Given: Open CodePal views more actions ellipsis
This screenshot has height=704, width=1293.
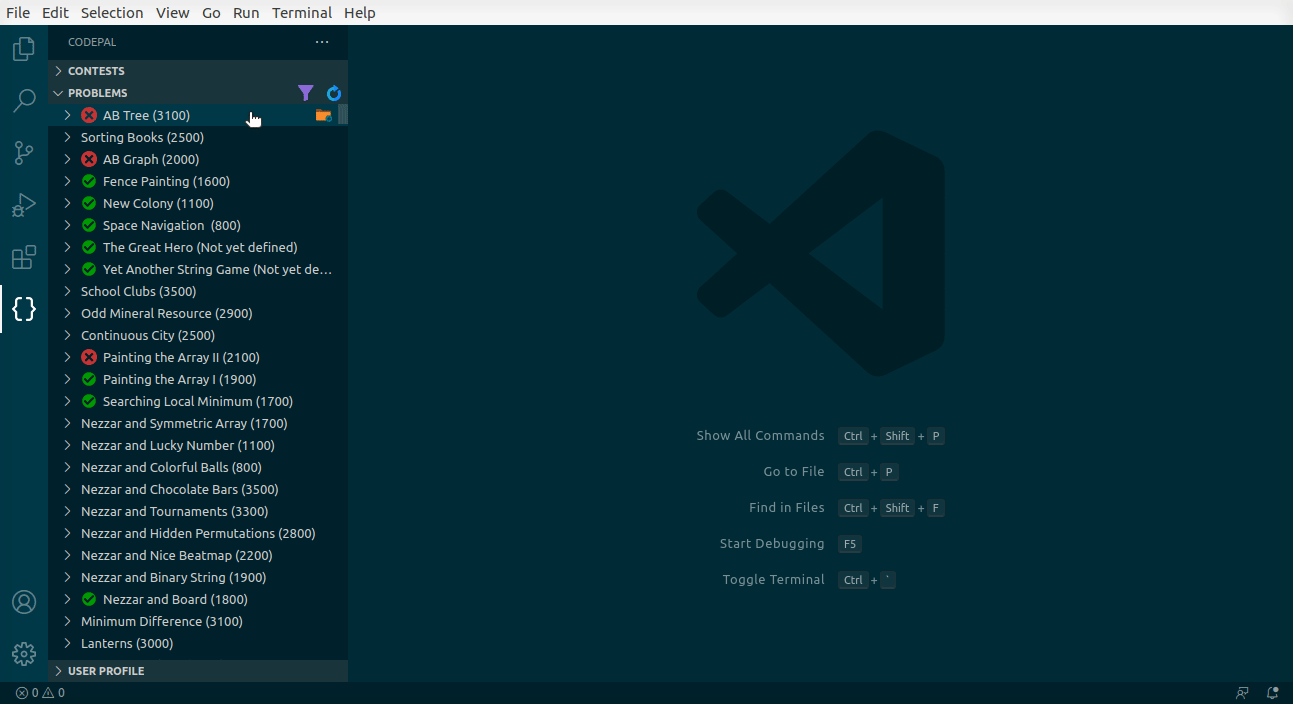Looking at the screenshot, I should [322, 42].
